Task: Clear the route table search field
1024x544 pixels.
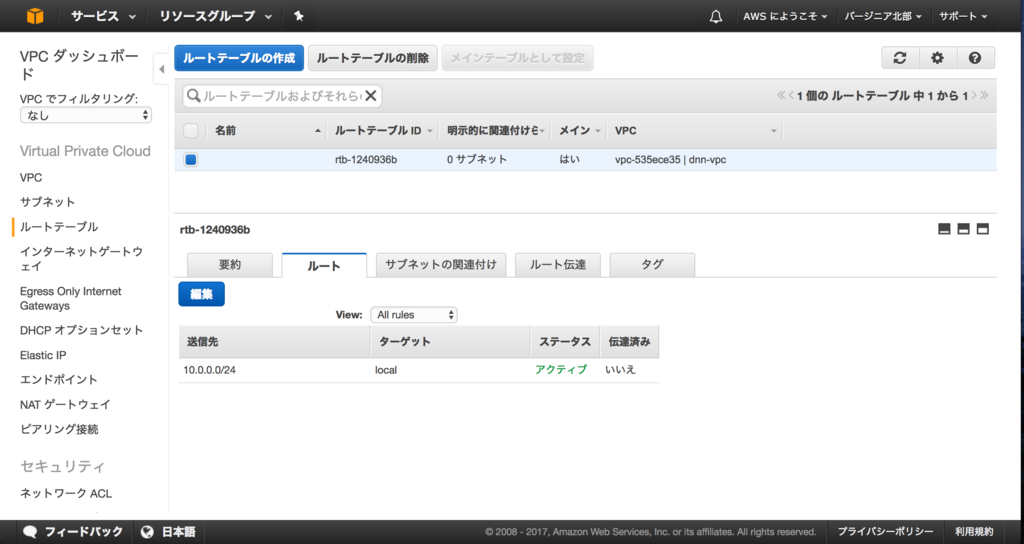Action: (x=371, y=96)
